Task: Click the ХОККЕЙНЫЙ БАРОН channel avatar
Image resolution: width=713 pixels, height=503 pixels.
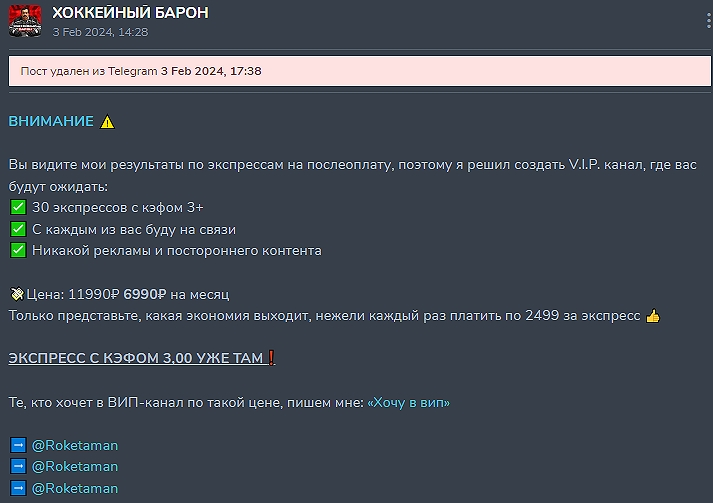Action: tap(25, 21)
